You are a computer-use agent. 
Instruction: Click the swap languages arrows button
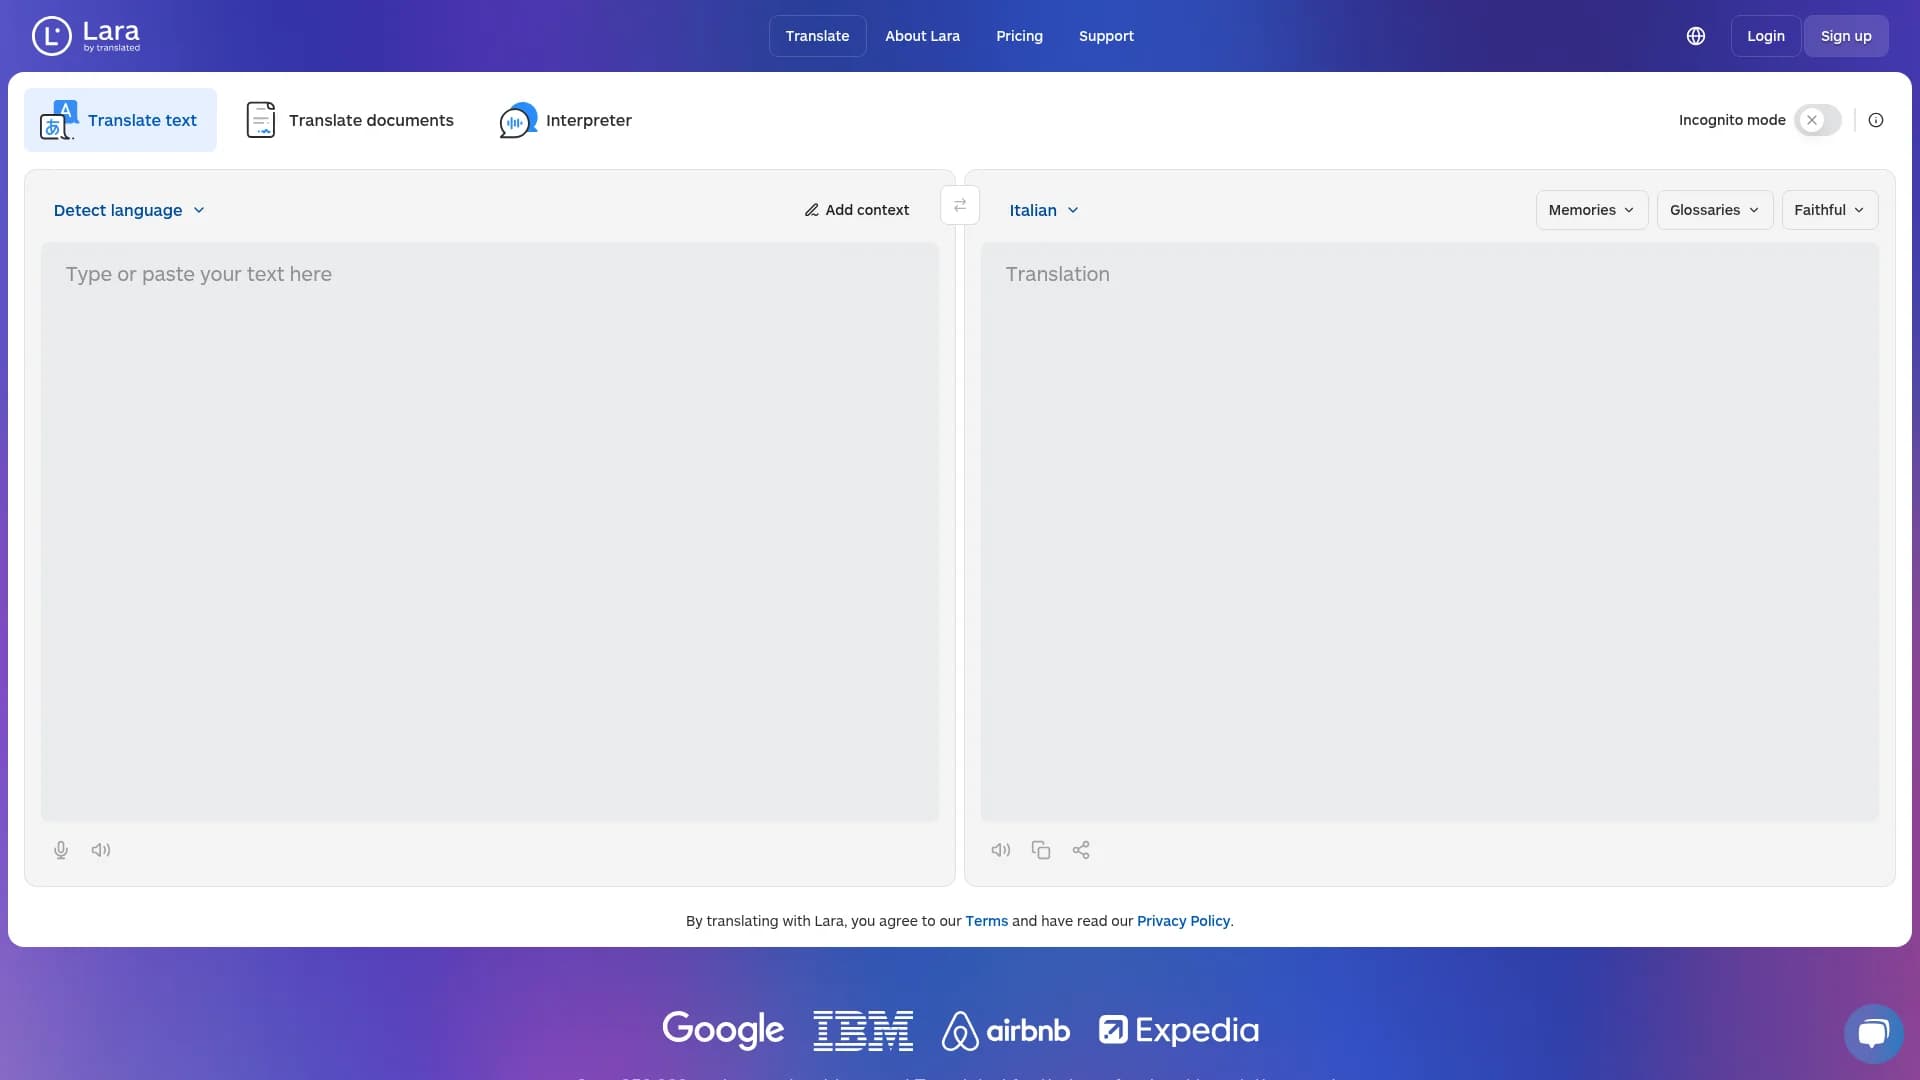pyautogui.click(x=960, y=205)
